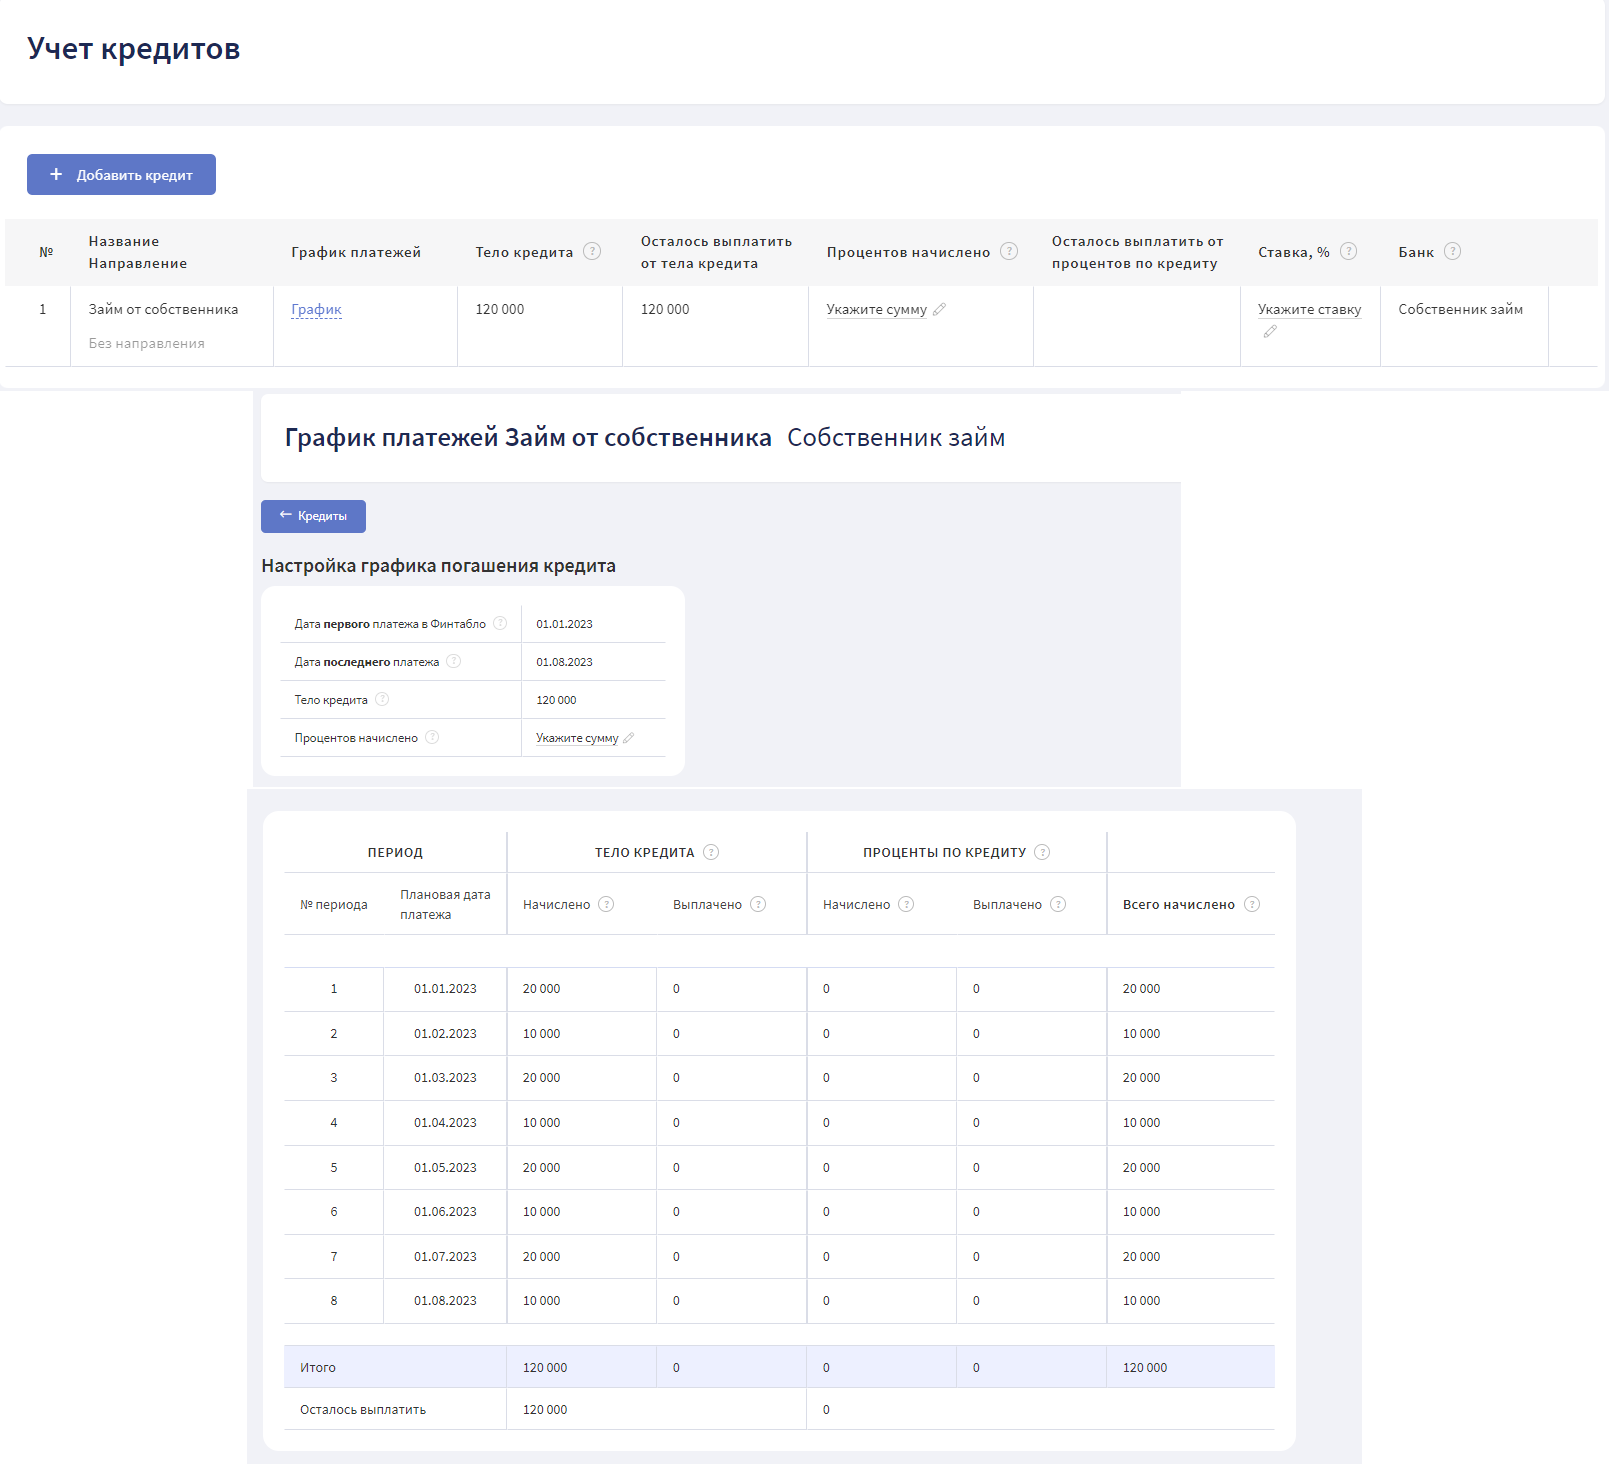
Task: Click the 120 000 Итого total accrued value
Action: [x=1144, y=1368]
